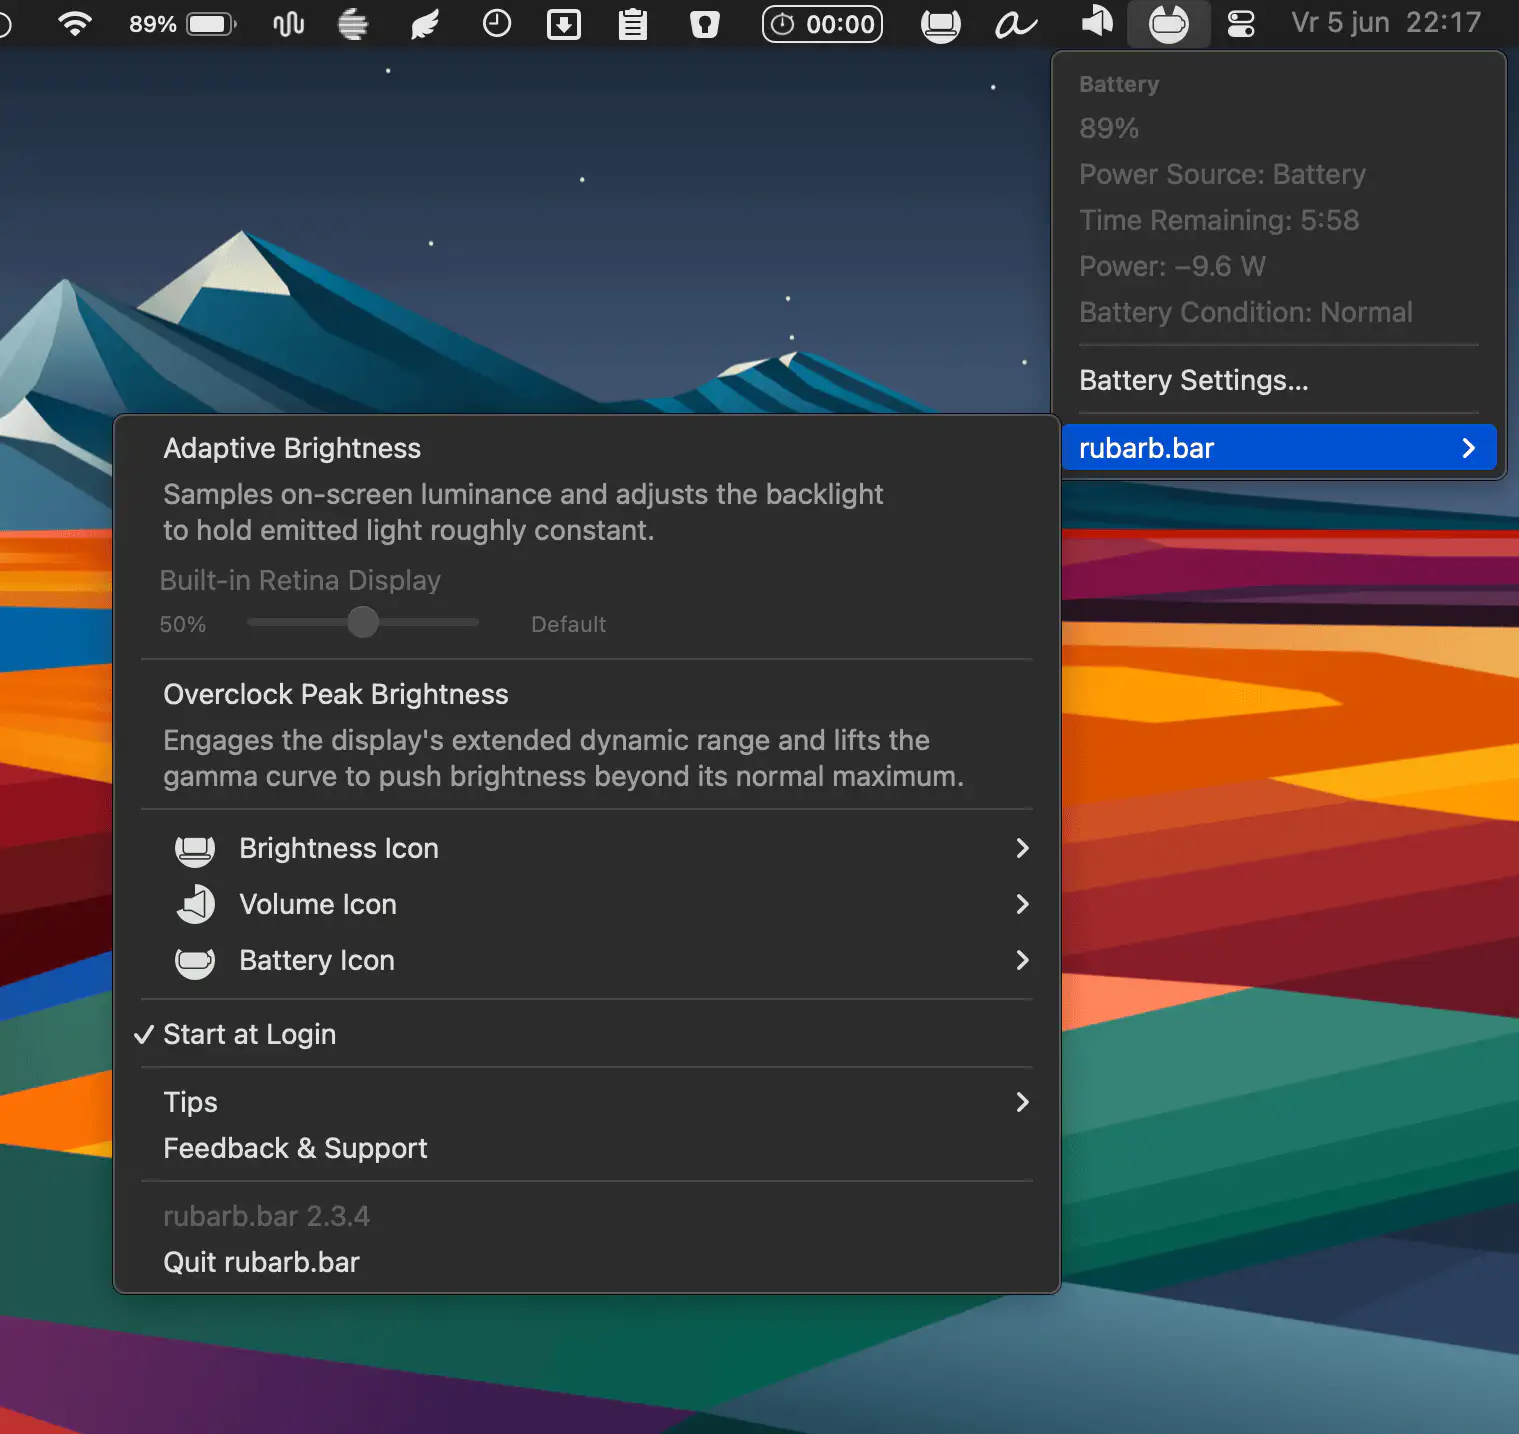Click the date and time Vr 5 jun 22:17

pyautogui.click(x=1386, y=22)
